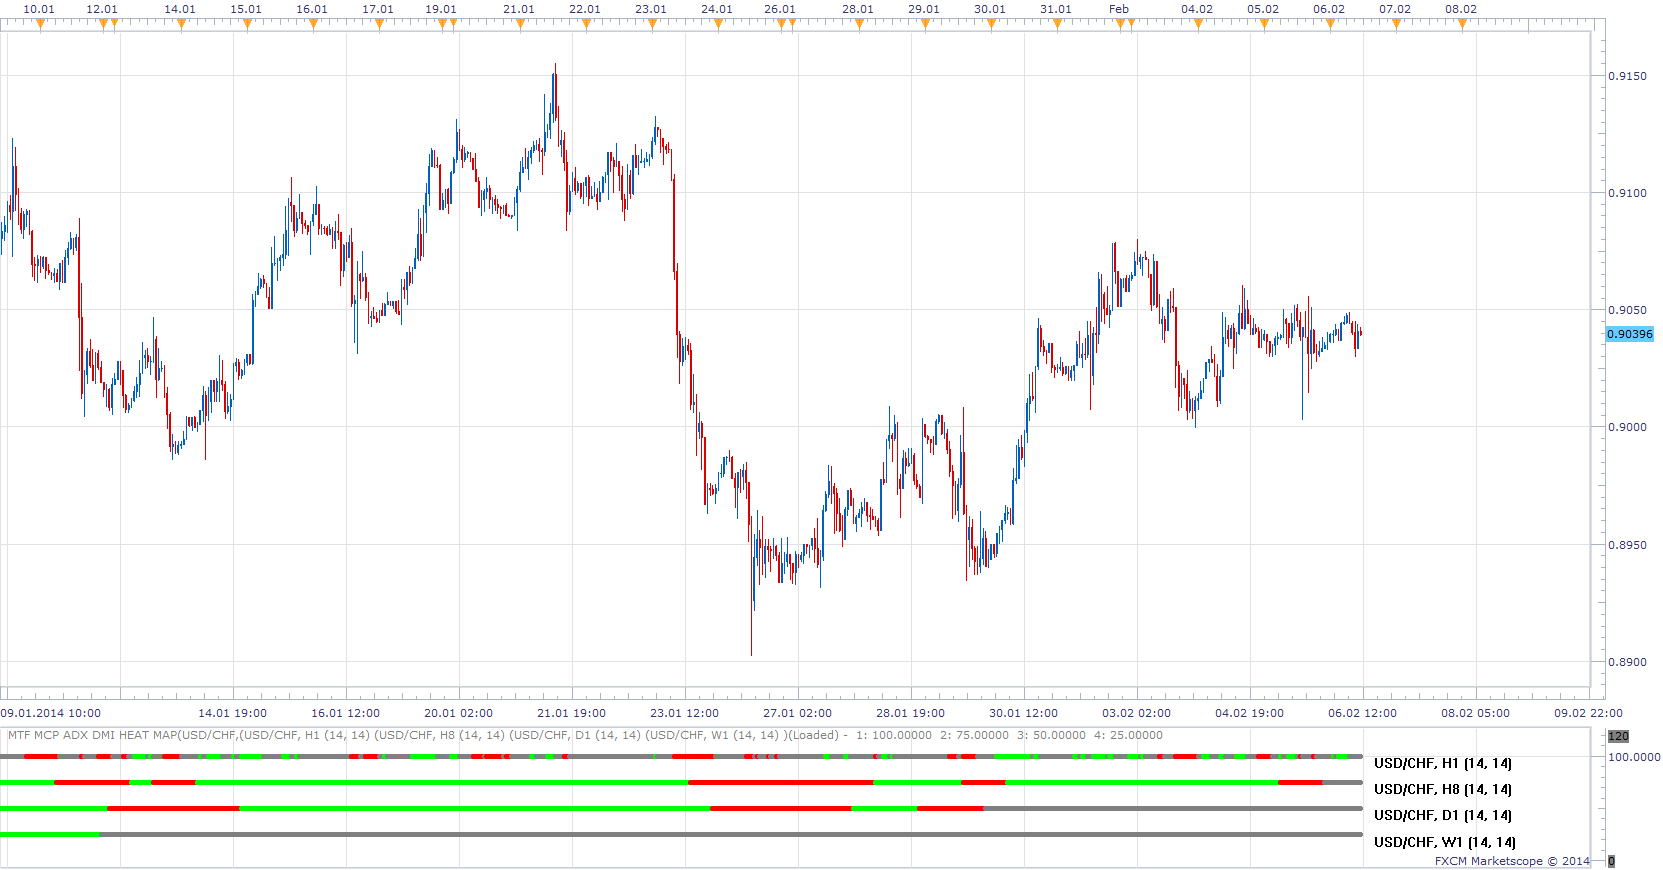Select the orange marker beneath 30.01
This screenshot has width=1663, height=870.
pos(991,25)
